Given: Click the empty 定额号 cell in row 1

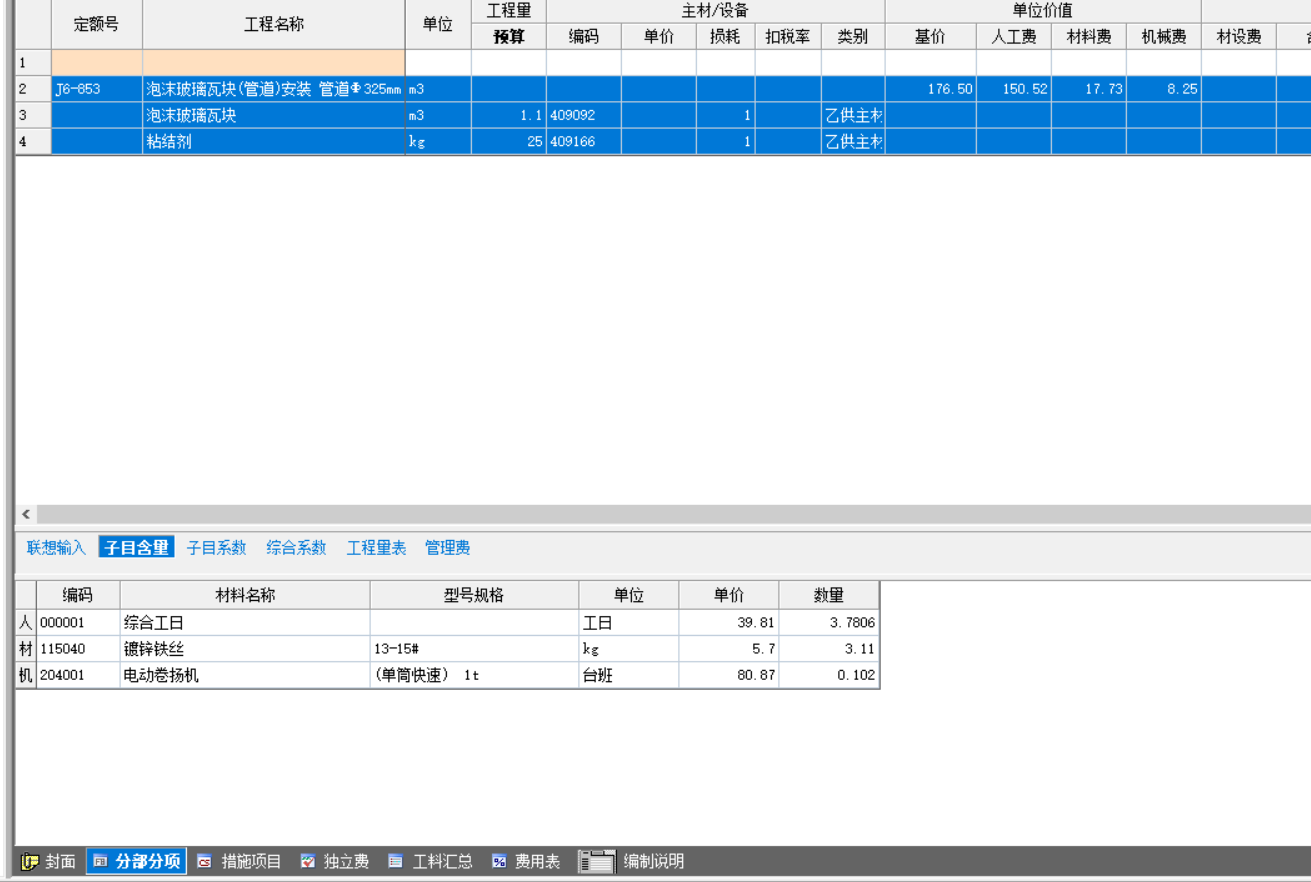Looking at the screenshot, I should [x=97, y=62].
